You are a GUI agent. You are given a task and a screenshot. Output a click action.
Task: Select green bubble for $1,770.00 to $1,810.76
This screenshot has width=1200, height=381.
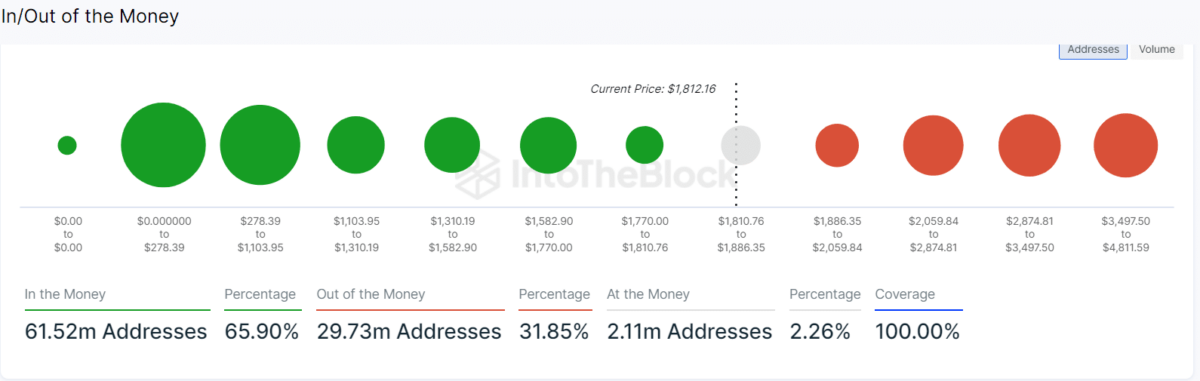tap(644, 145)
